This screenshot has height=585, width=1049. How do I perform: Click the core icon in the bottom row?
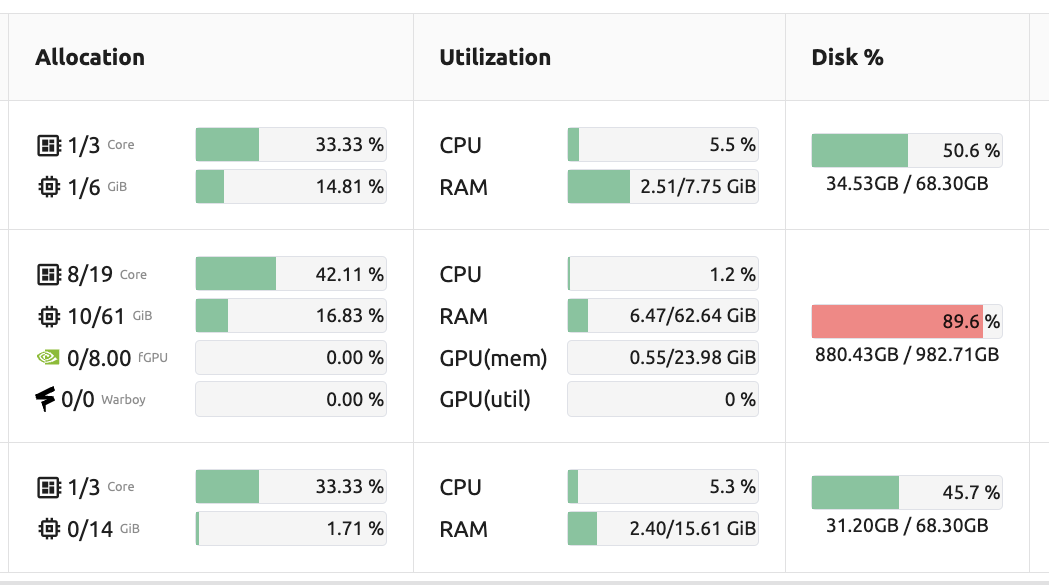point(48,488)
